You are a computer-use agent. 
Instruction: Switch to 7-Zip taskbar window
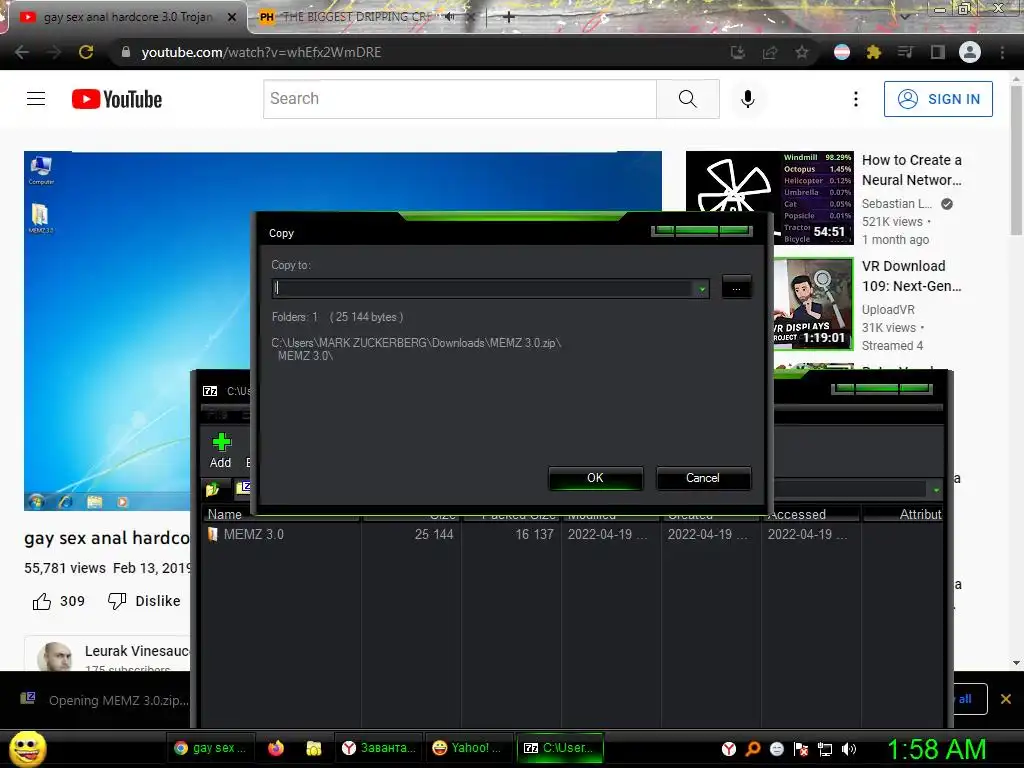(560, 748)
